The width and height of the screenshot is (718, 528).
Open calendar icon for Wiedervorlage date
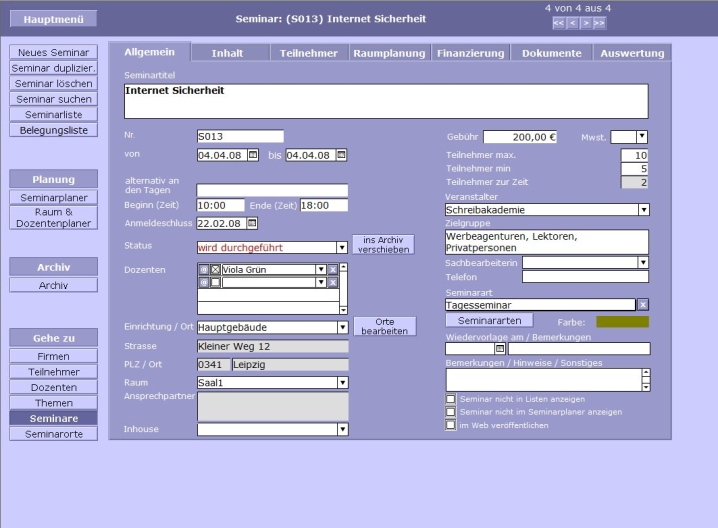coord(500,349)
